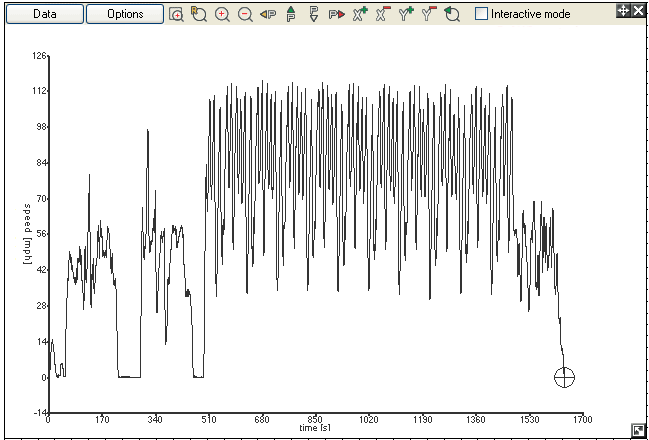Shrink the Y axis with Y- icon
This screenshot has height=440, width=649.
428,15
